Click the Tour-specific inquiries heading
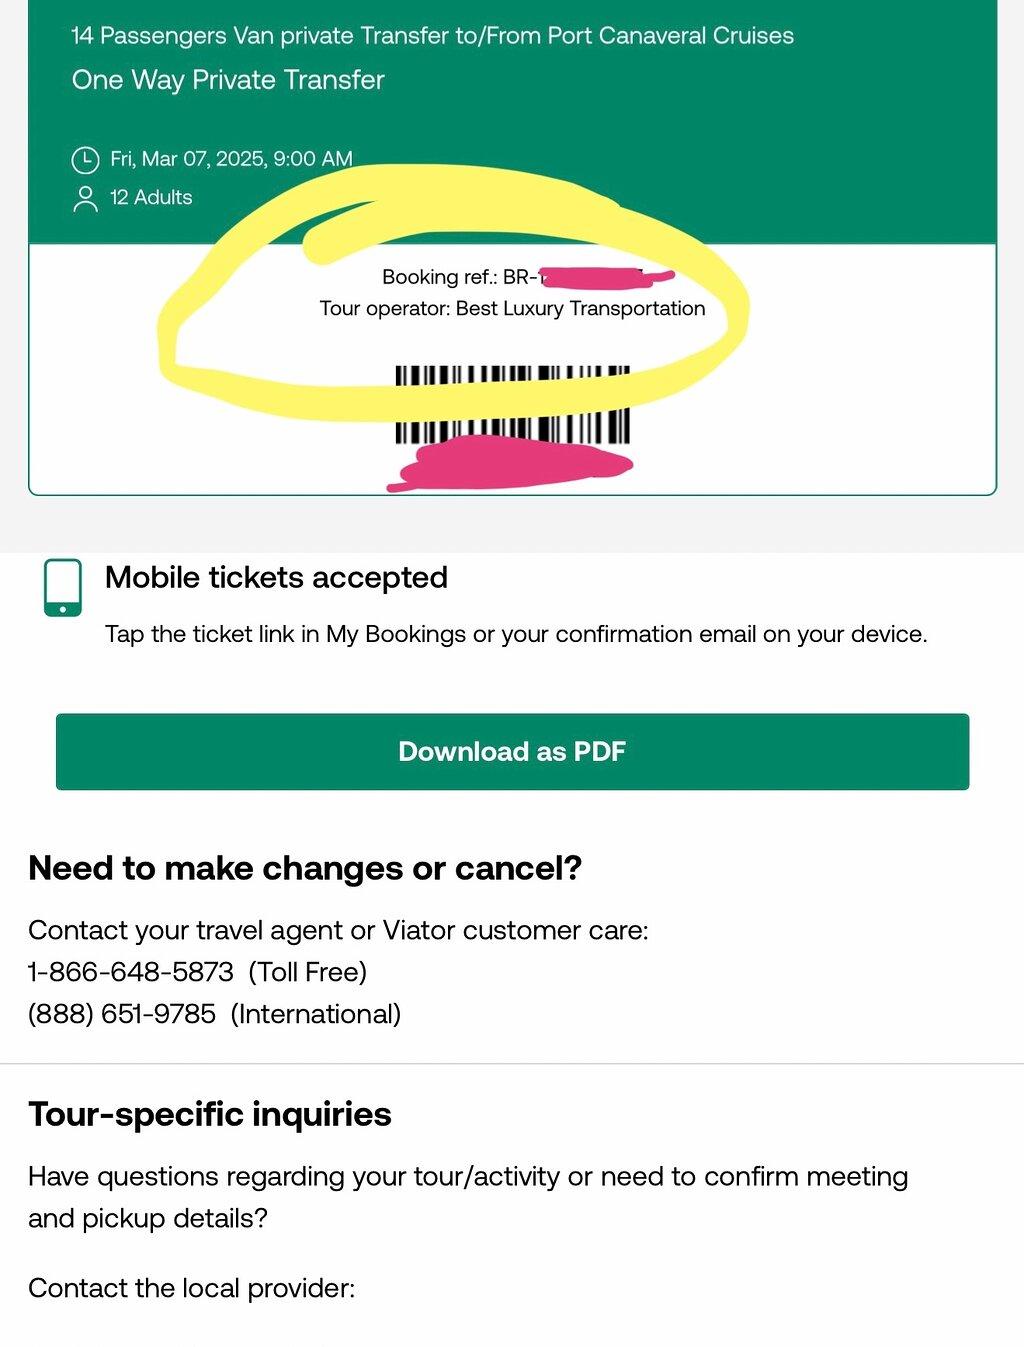The image size is (1024, 1347). point(210,1114)
